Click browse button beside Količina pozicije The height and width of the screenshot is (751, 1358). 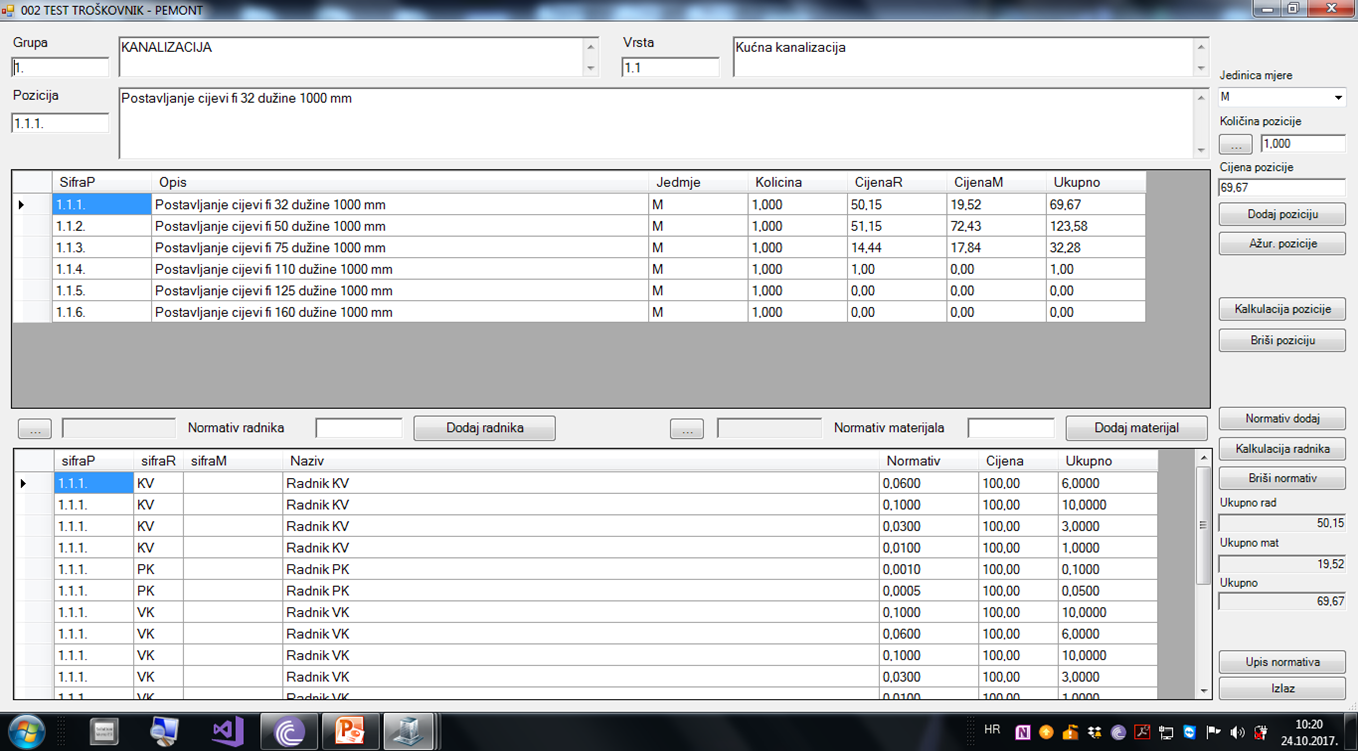(1235, 144)
